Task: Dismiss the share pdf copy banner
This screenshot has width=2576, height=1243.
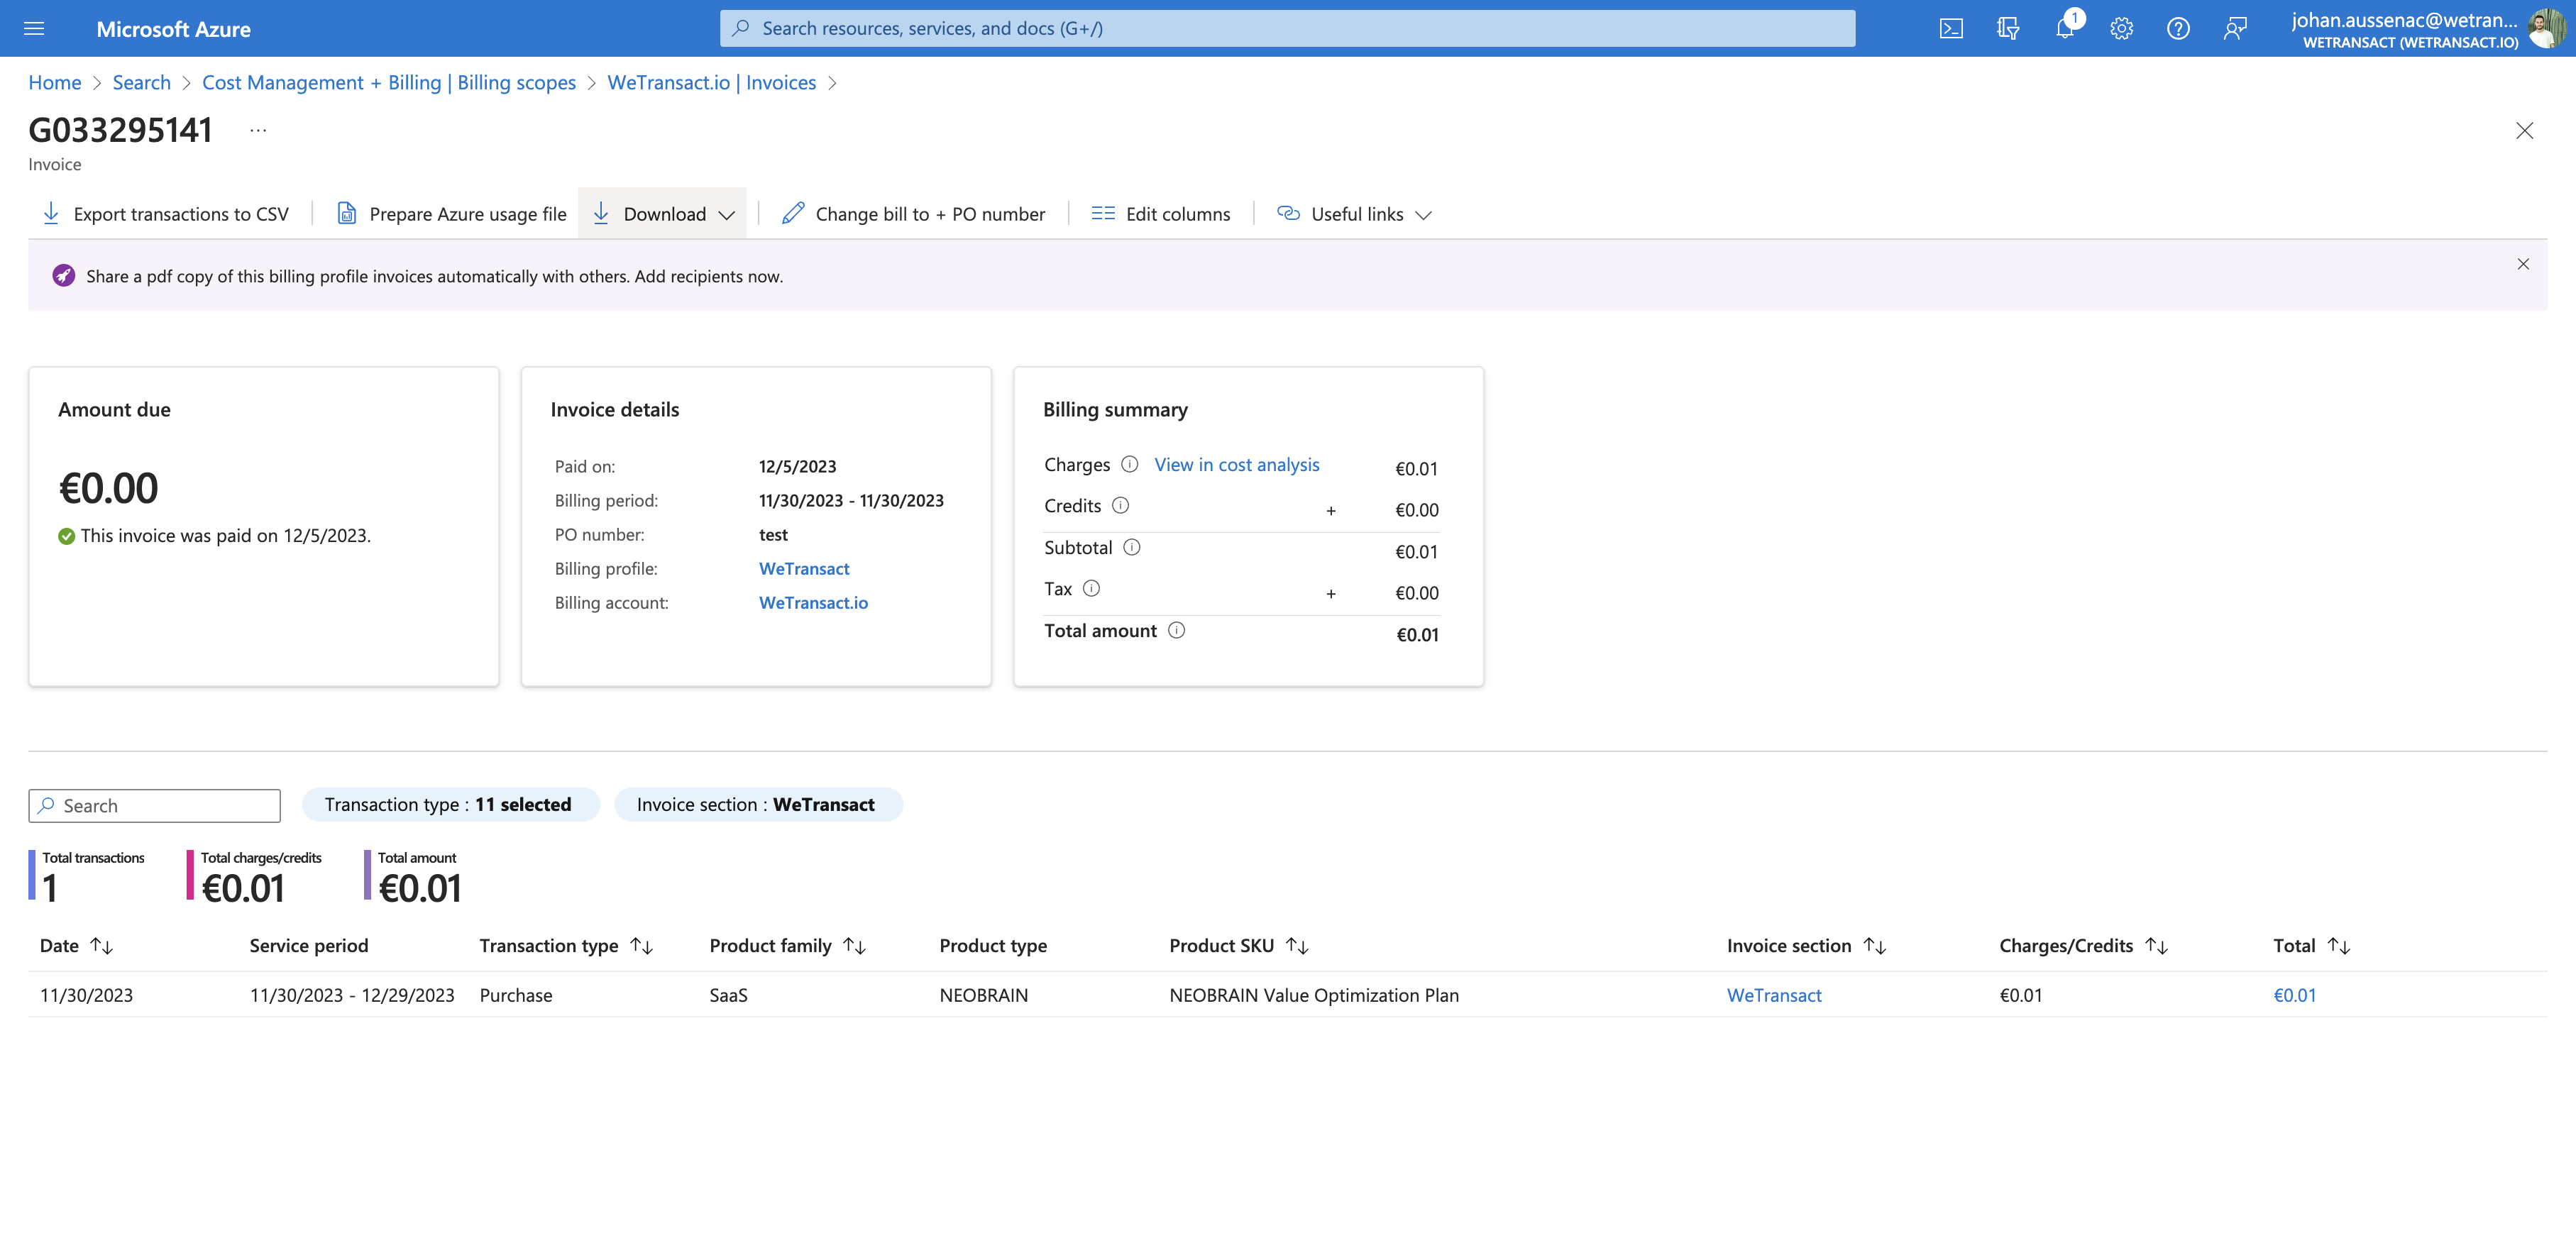Action: tap(2523, 264)
